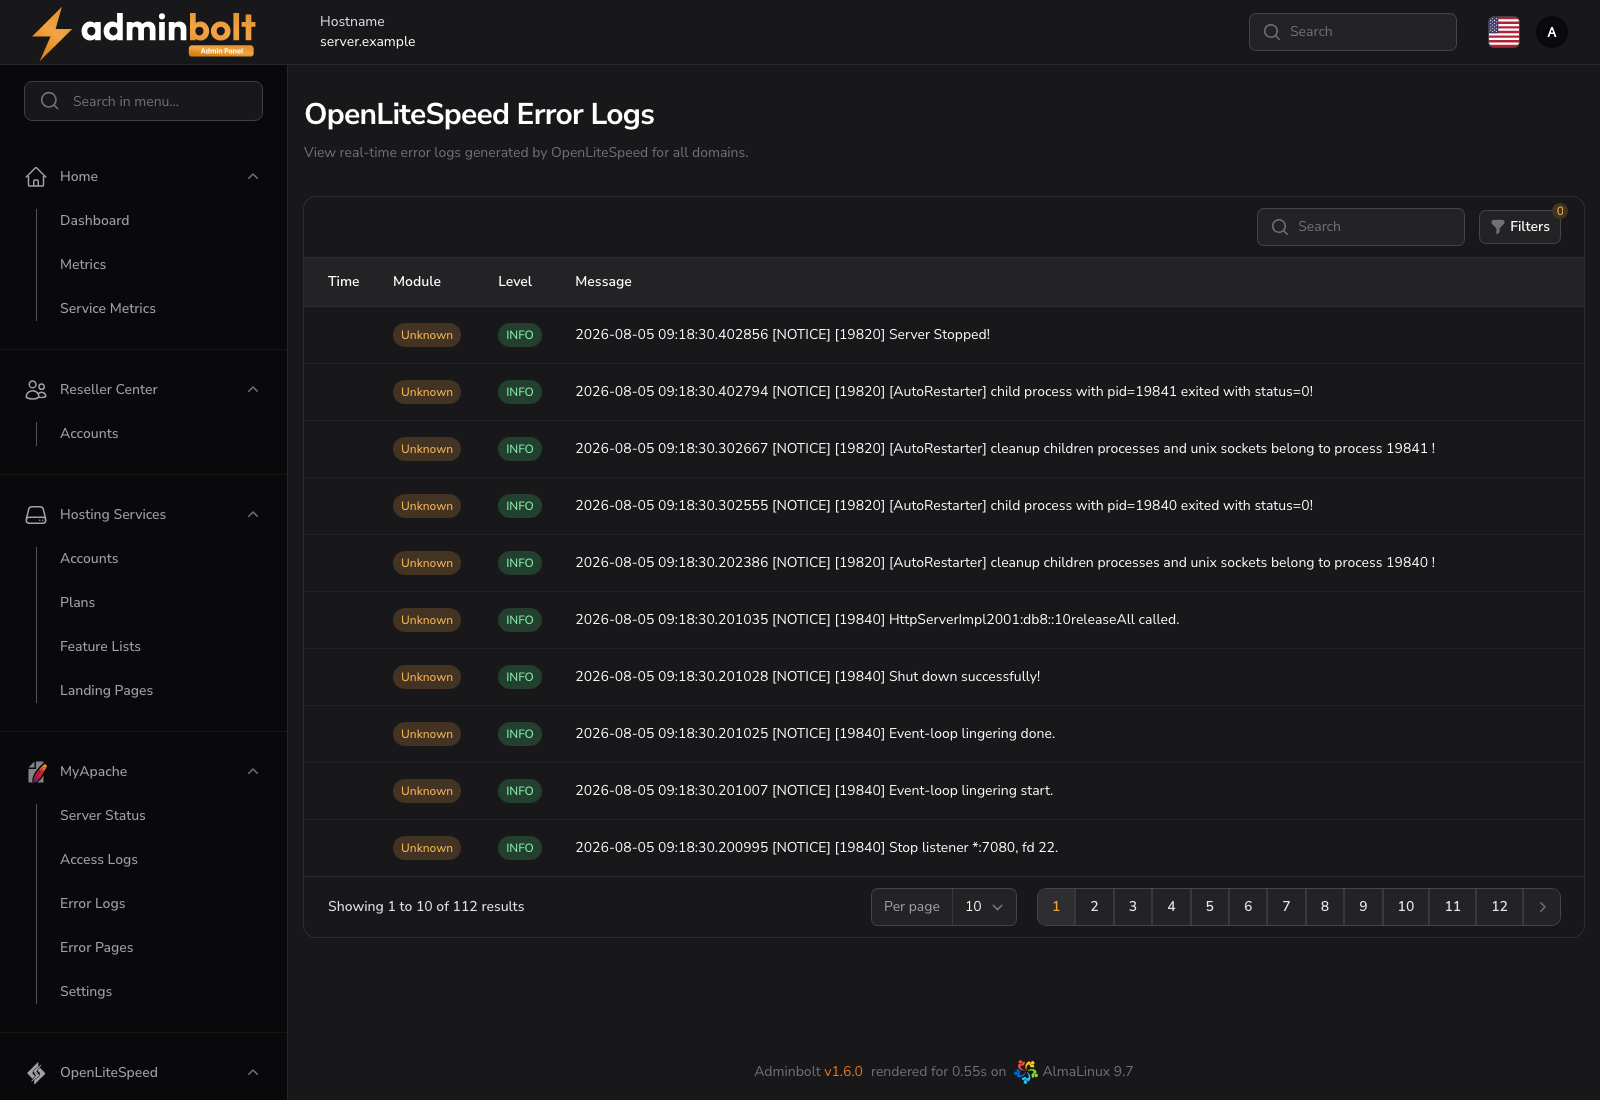Click the funnel icon on Filters
This screenshot has width=1600, height=1100.
click(x=1498, y=227)
